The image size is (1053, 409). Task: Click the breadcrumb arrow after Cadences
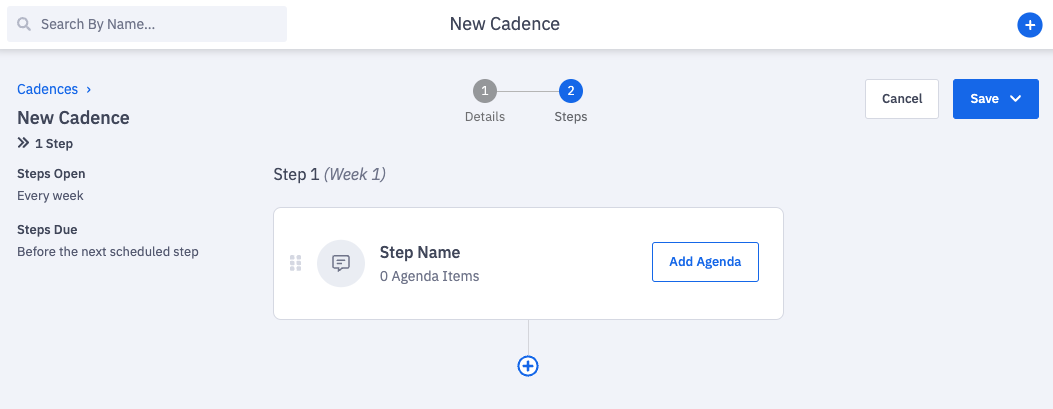coord(89,89)
